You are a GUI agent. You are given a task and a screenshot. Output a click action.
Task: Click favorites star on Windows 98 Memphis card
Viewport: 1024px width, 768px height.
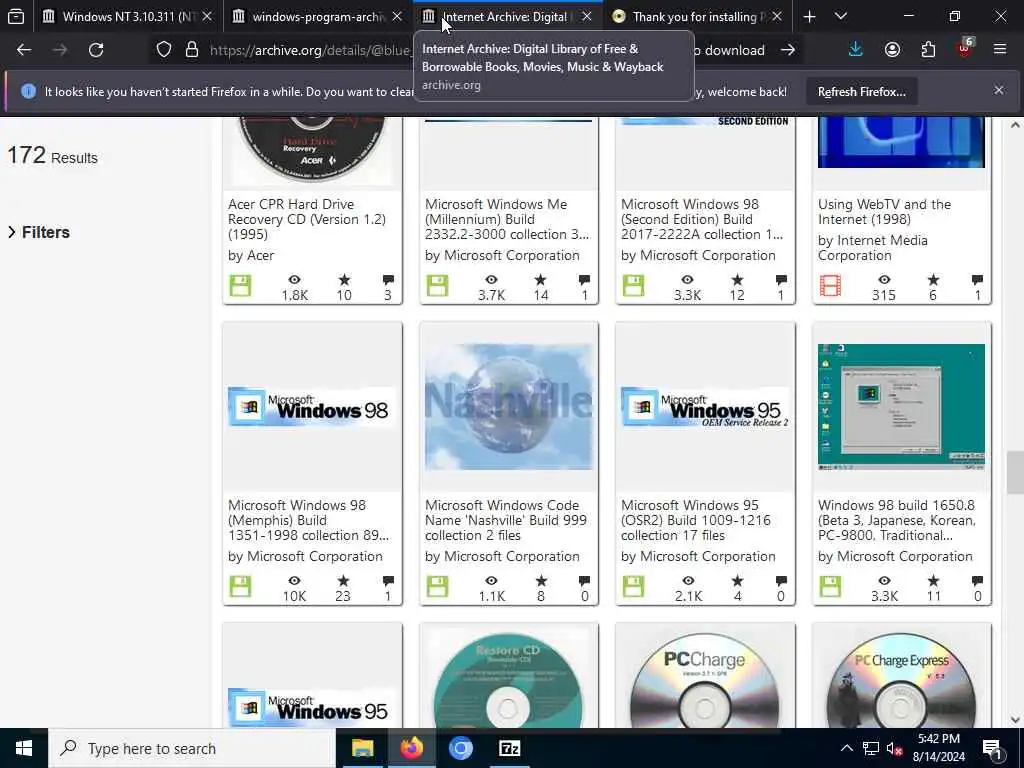click(x=344, y=581)
